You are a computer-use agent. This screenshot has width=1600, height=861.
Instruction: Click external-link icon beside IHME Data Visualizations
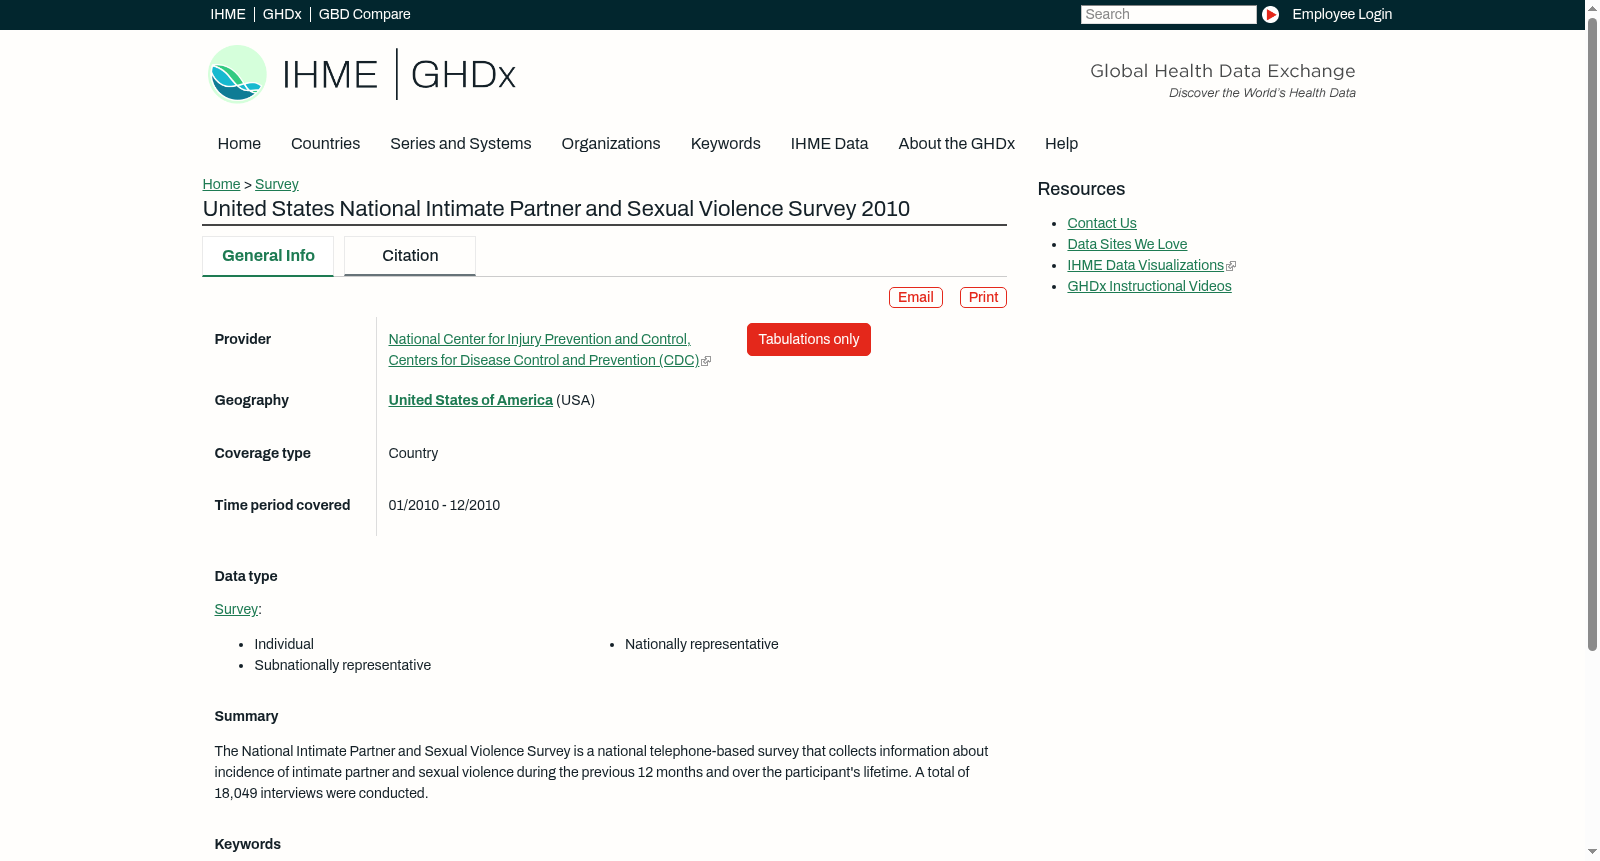coord(1231,266)
